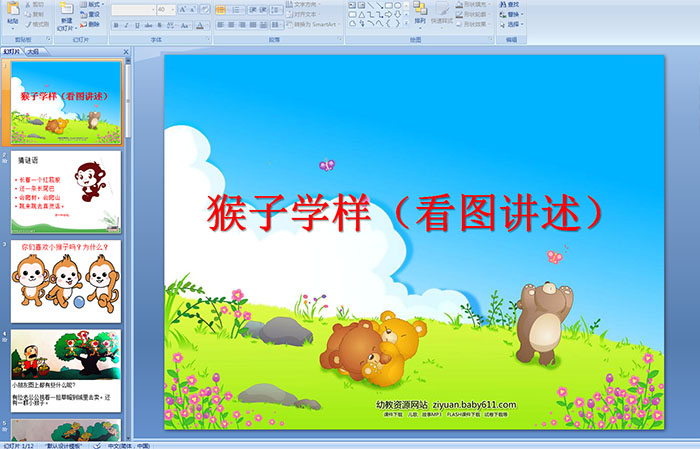Screen dimensions: 700x449
Task: Apply font color with the A button
Action: point(201,25)
